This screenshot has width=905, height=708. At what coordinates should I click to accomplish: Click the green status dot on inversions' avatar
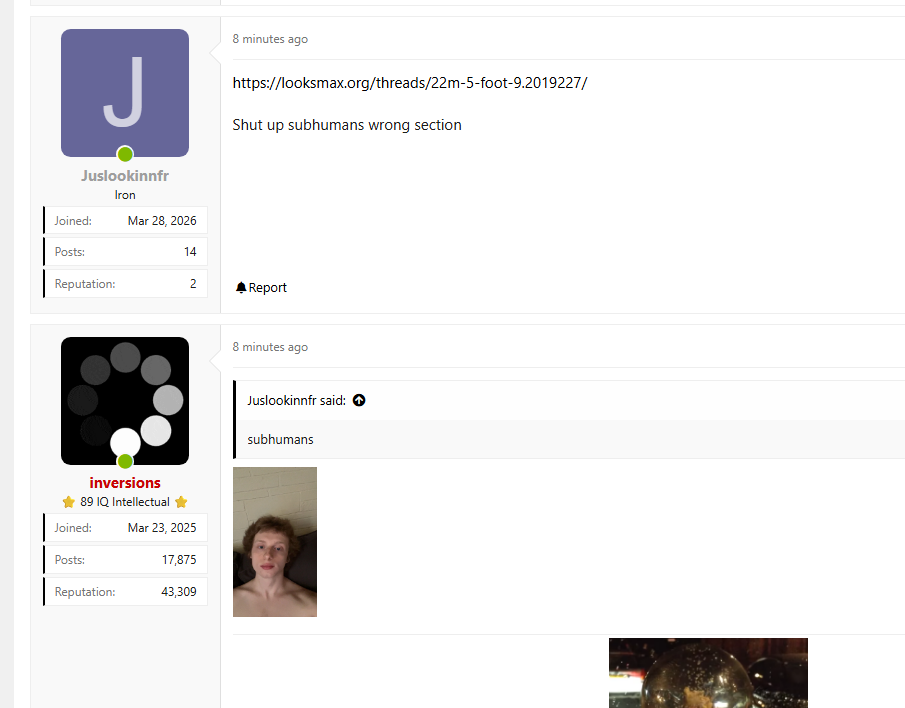pos(125,461)
